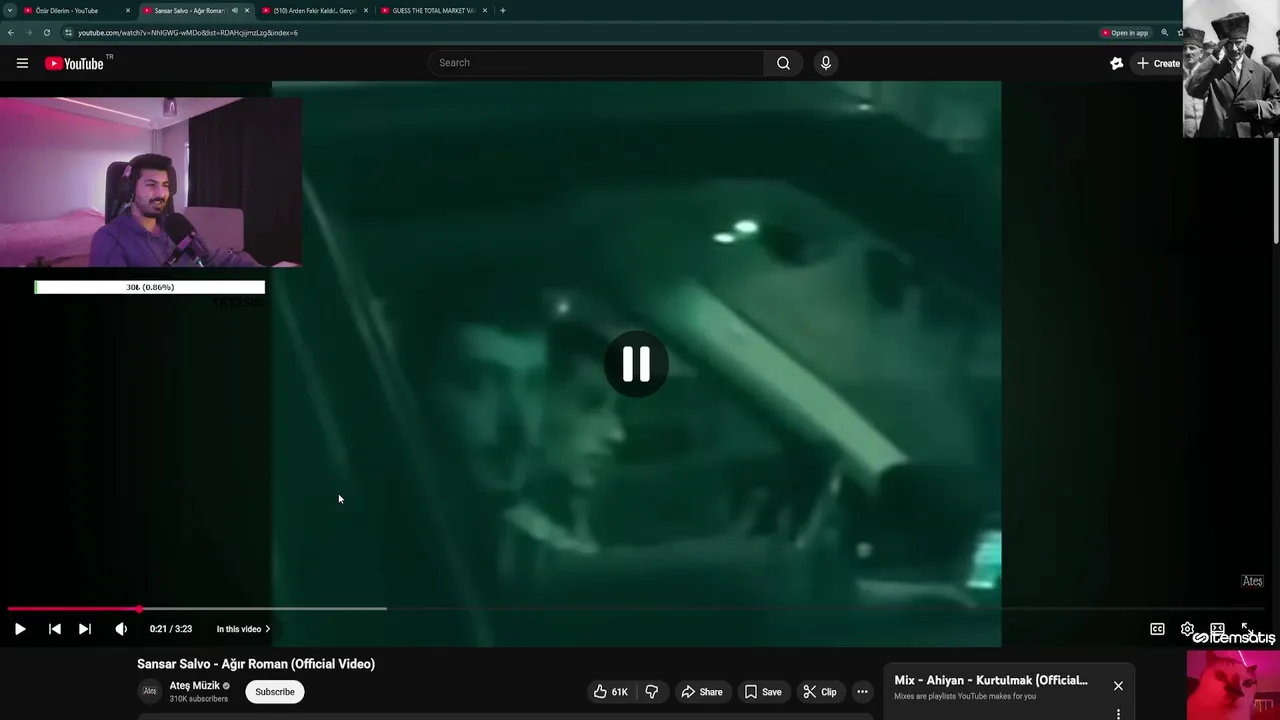Go back with the browser back arrow

[11, 32]
